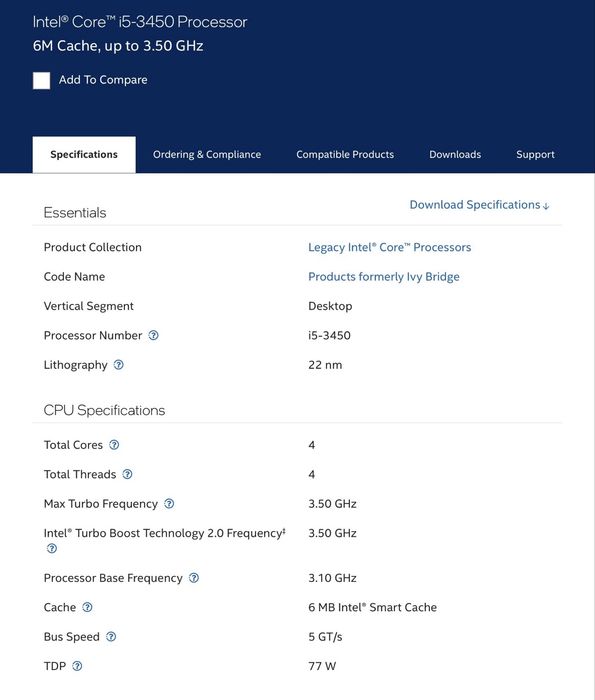Click help icon beside Processor Number
595x700 pixels.
point(153,335)
